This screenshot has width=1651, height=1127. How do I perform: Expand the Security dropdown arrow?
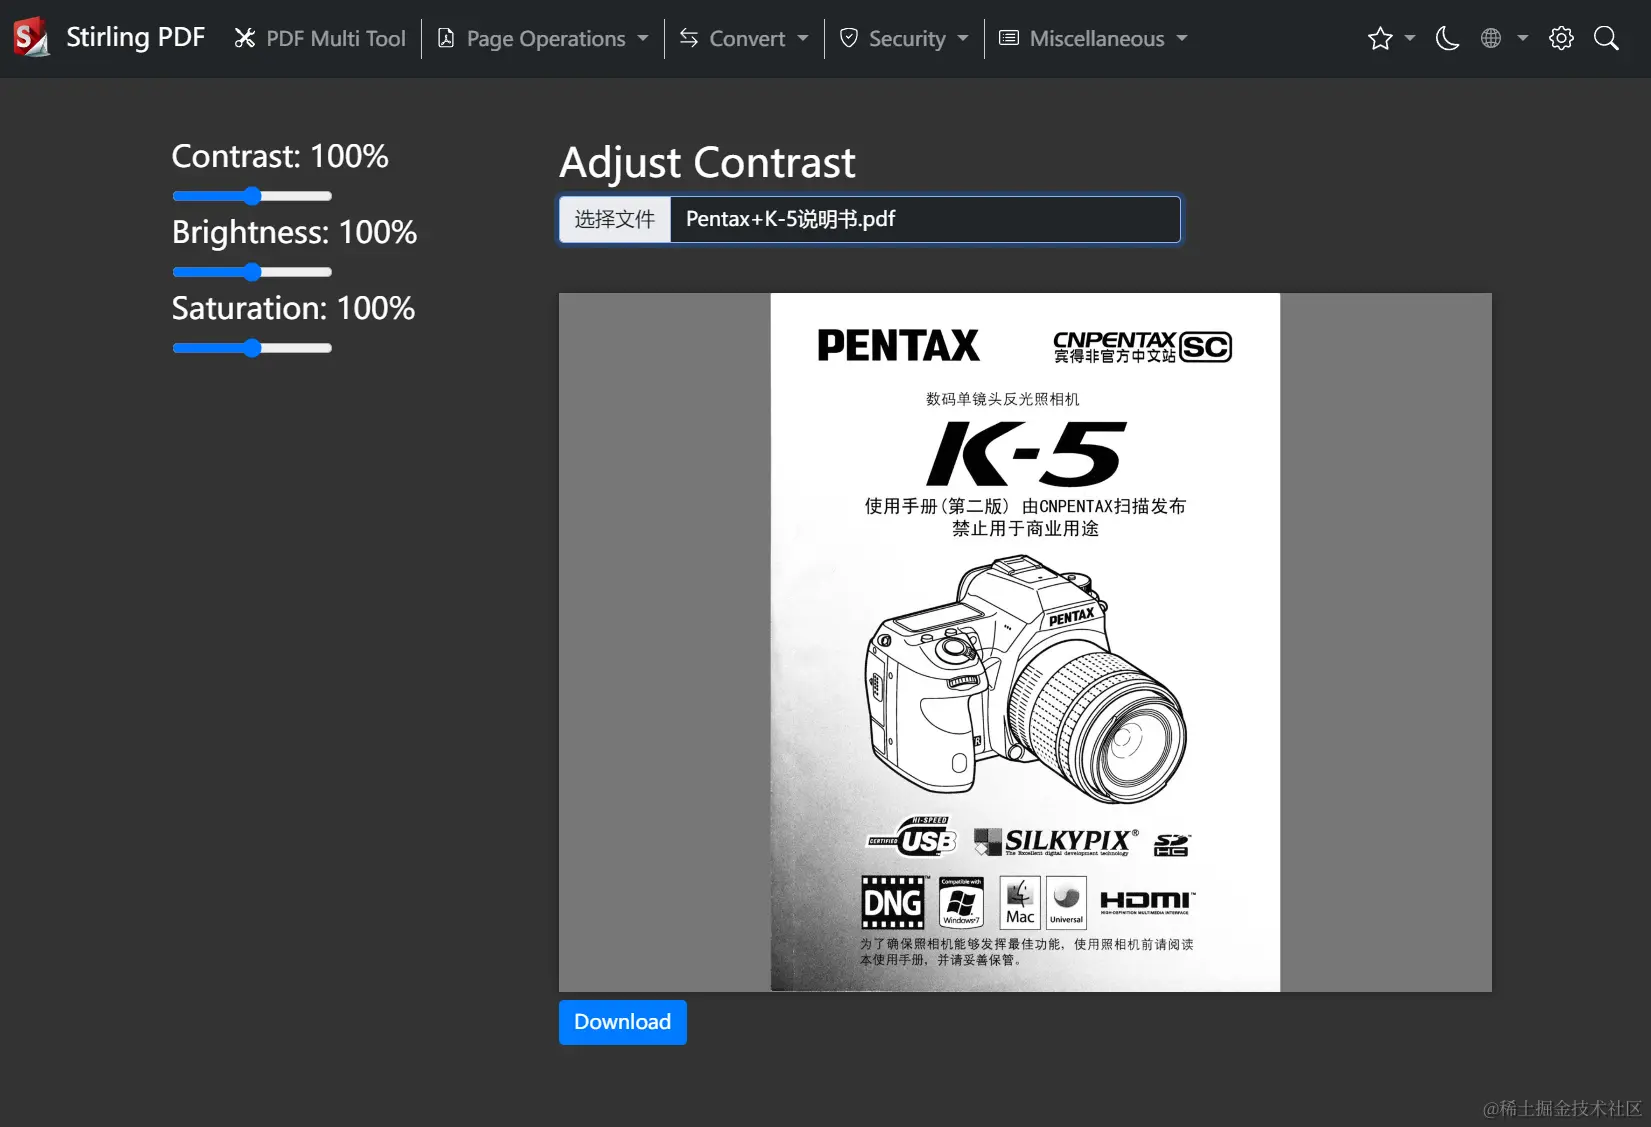pyautogui.click(x=963, y=38)
